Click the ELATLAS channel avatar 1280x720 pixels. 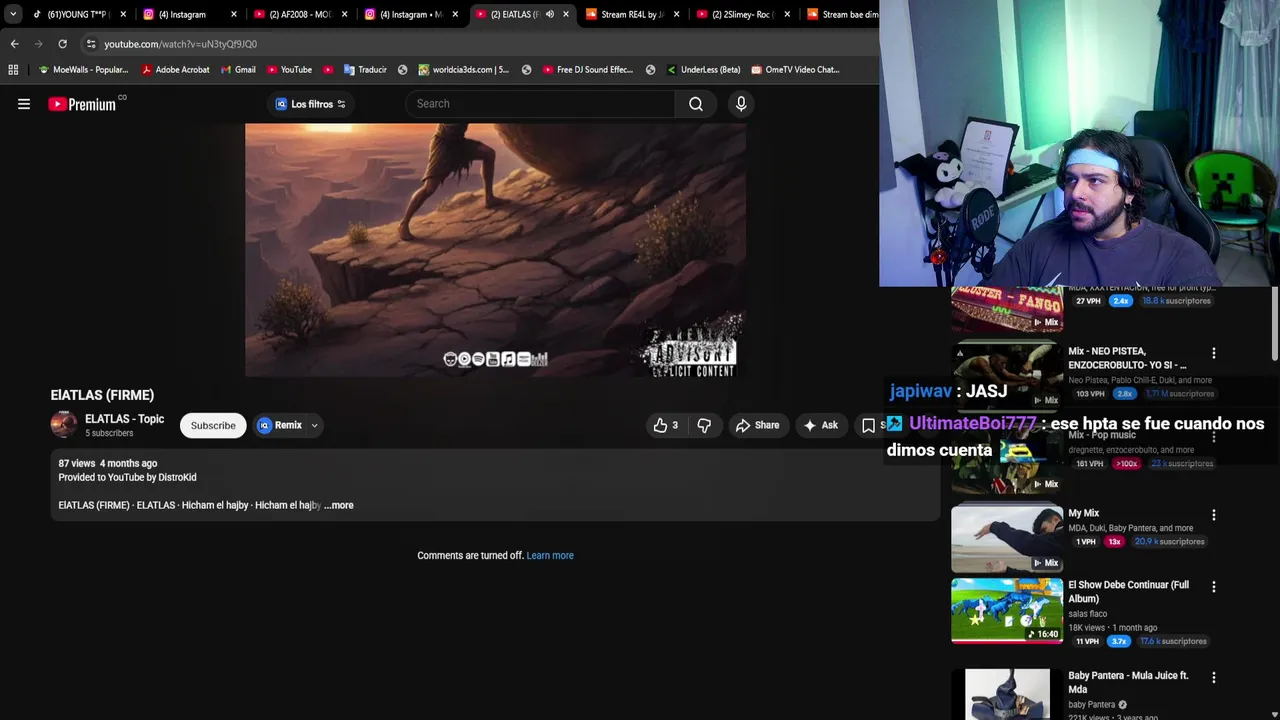[64, 425]
